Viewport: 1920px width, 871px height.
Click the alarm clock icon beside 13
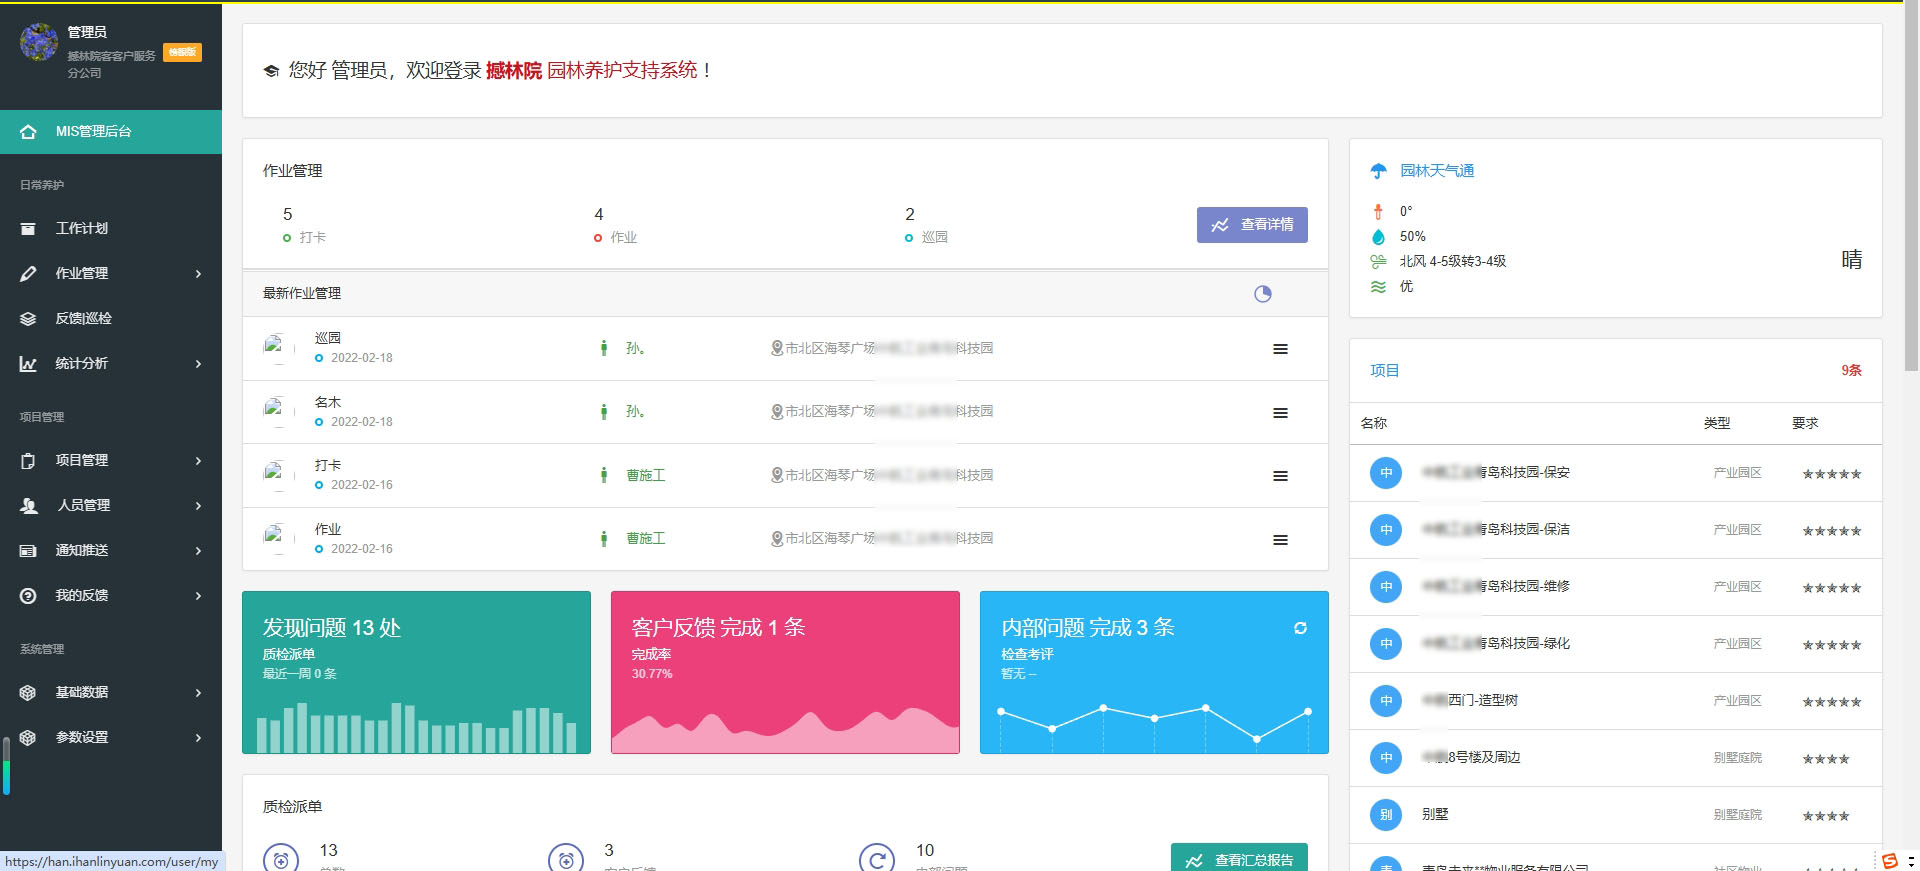pos(280,859)
